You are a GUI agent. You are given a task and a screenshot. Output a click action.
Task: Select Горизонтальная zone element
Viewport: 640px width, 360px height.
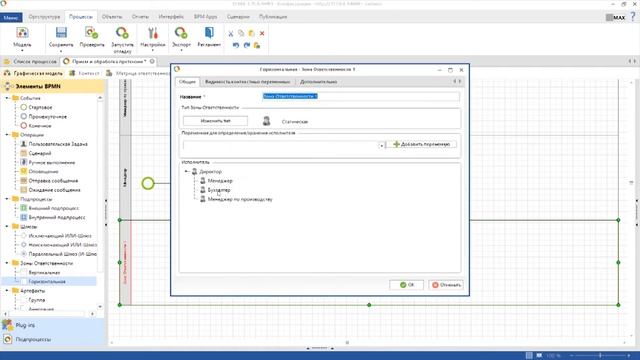(x=47, y=282)
